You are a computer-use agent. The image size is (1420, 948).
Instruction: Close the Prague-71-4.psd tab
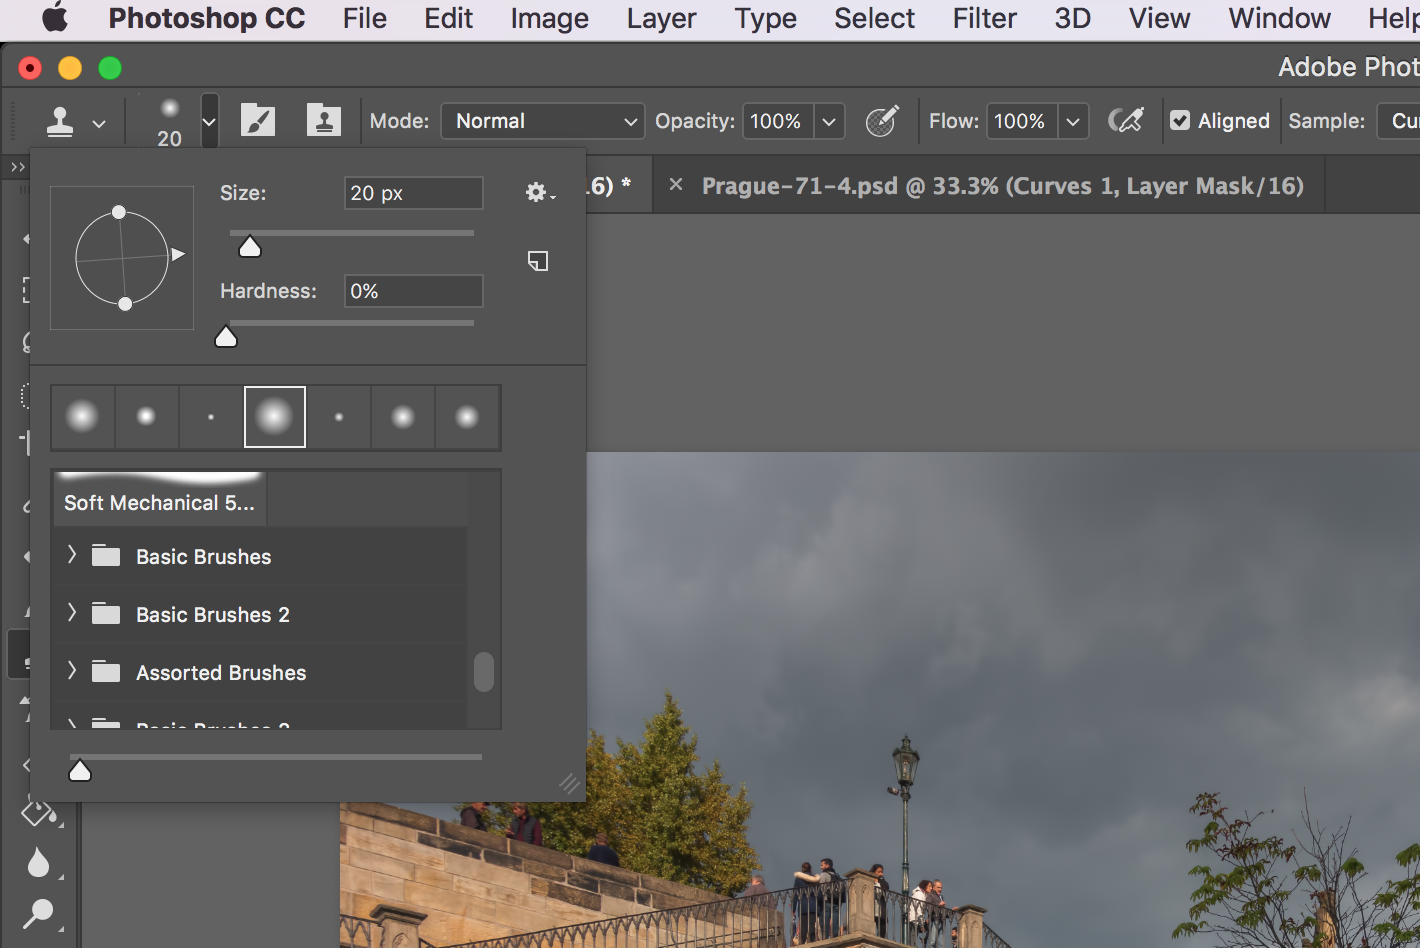click(x=676, y=185)
